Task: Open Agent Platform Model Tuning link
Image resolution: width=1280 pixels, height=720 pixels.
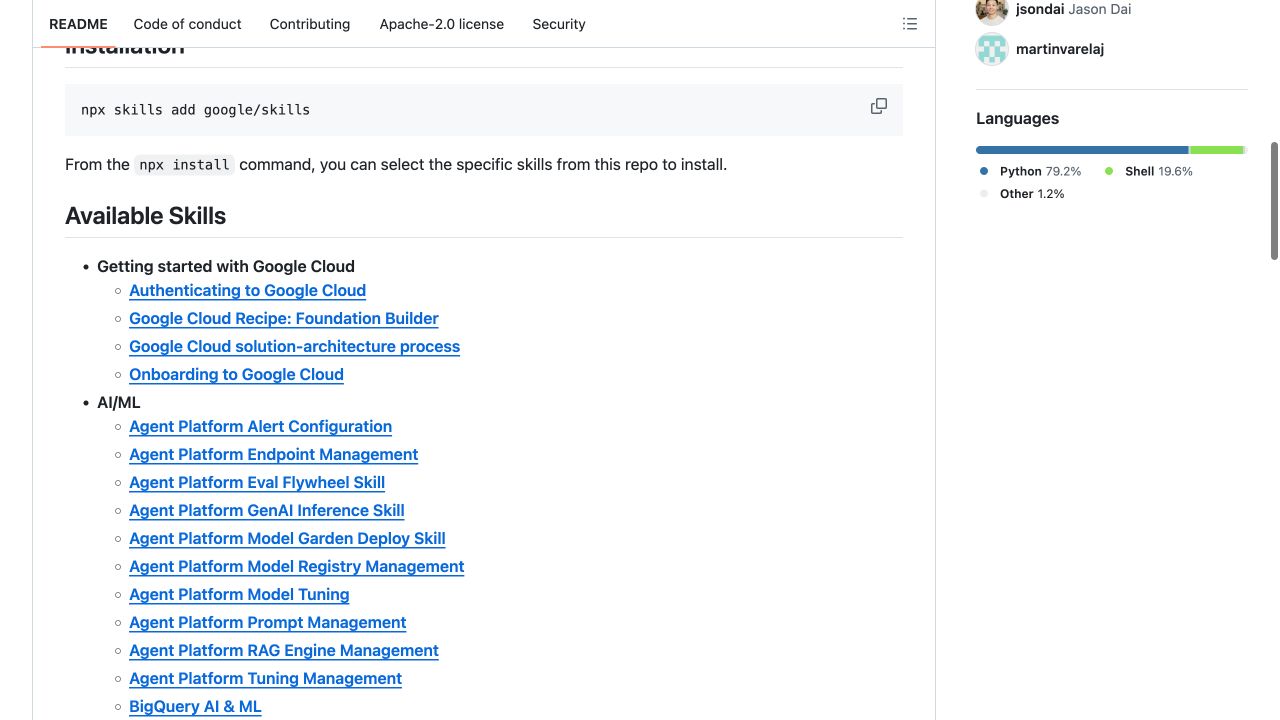Action: click(239, 594)
